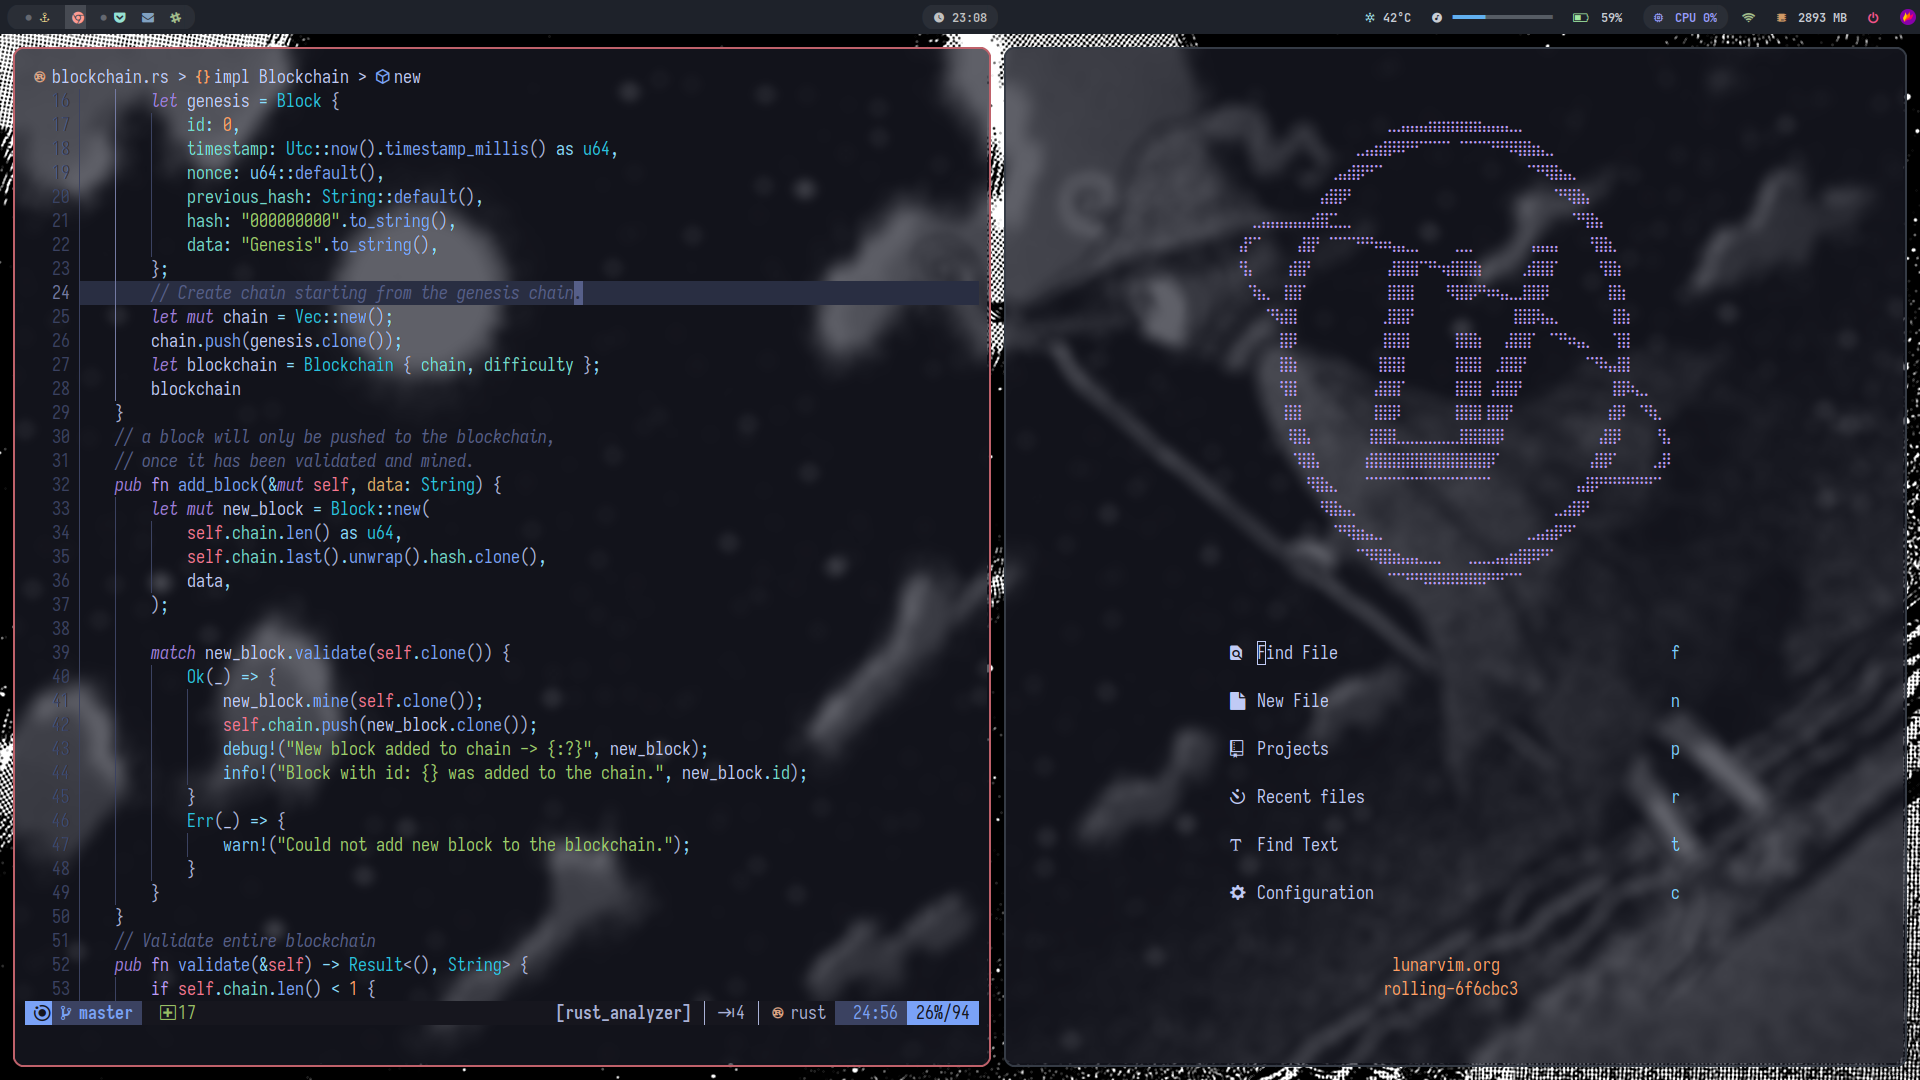This screenshot has width=1920, height=1080.
Task: Click the clock icon in top bar
Action: click(x=939, y=17)
